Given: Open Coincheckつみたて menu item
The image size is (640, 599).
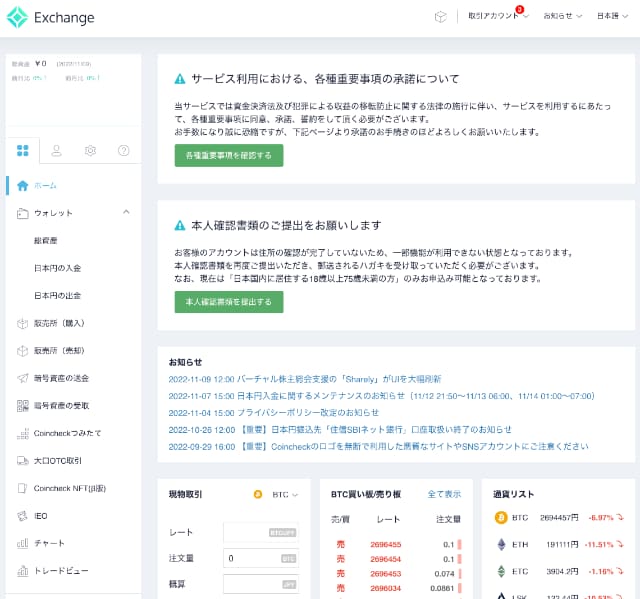Looking at the screenshot, I should (67, 433).
